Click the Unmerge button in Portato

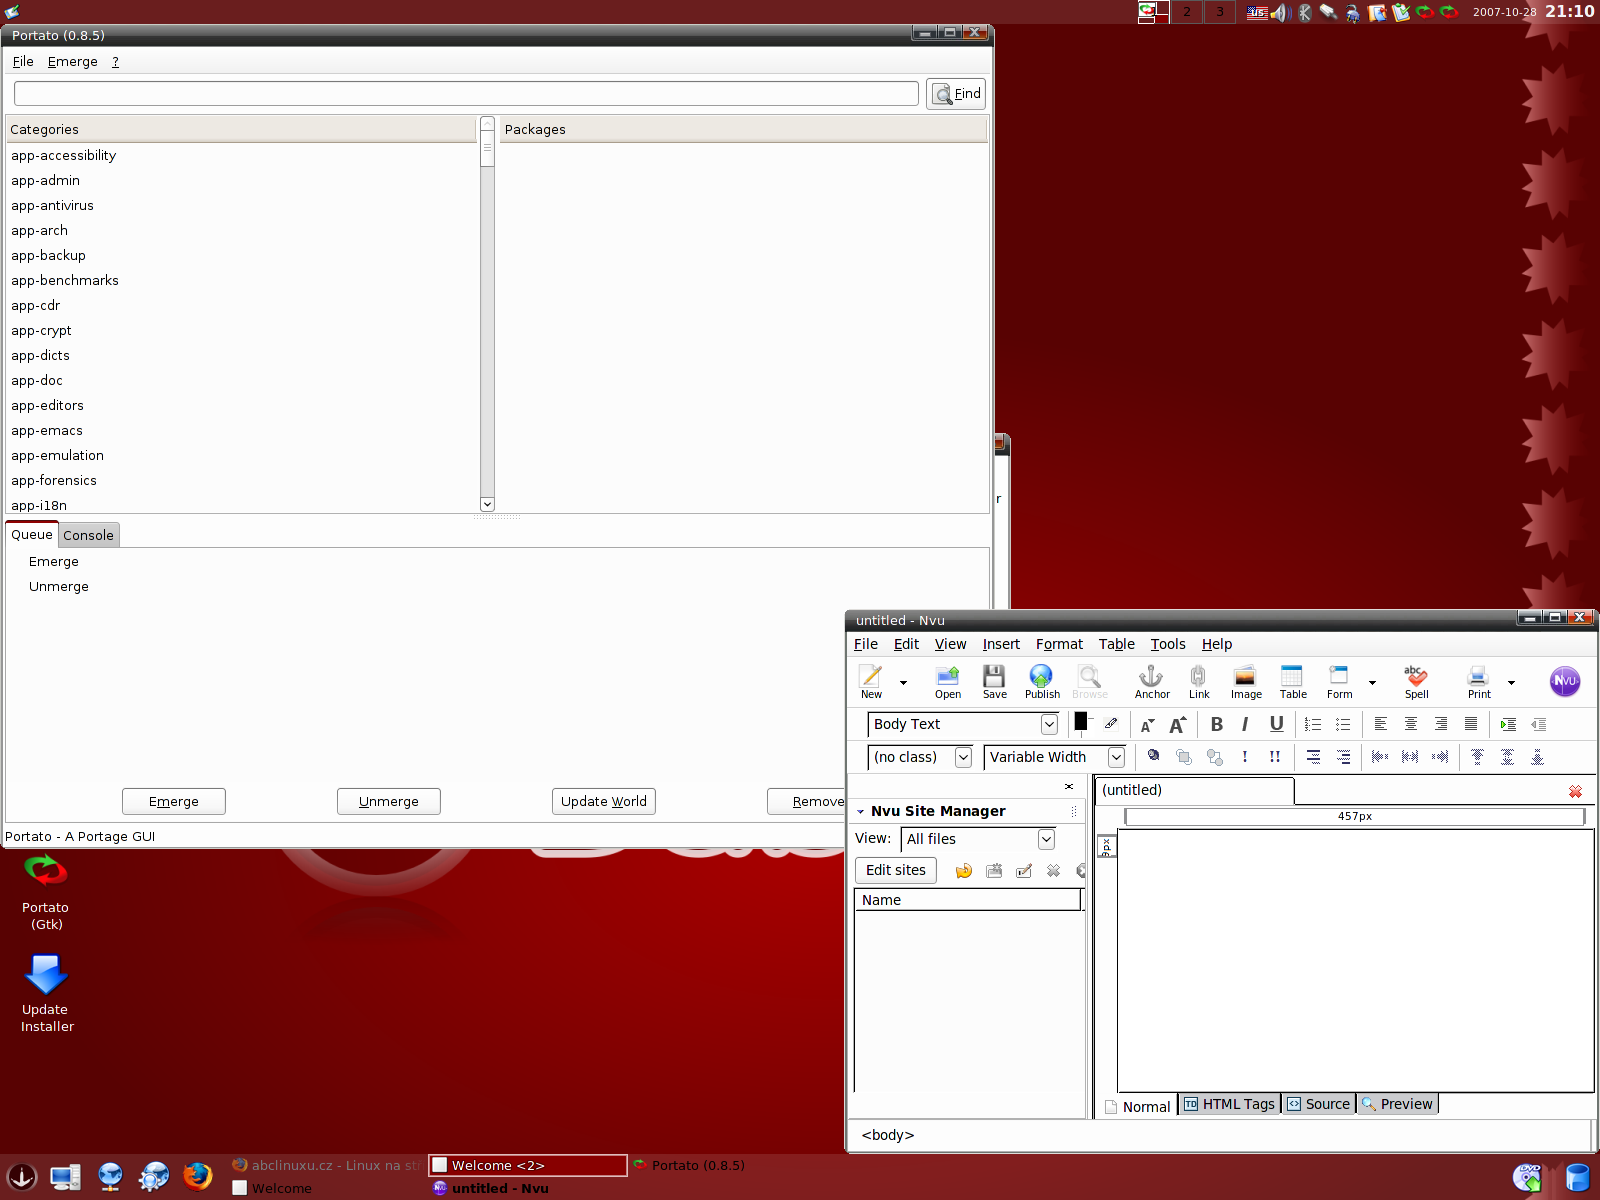tap(389, 802)
